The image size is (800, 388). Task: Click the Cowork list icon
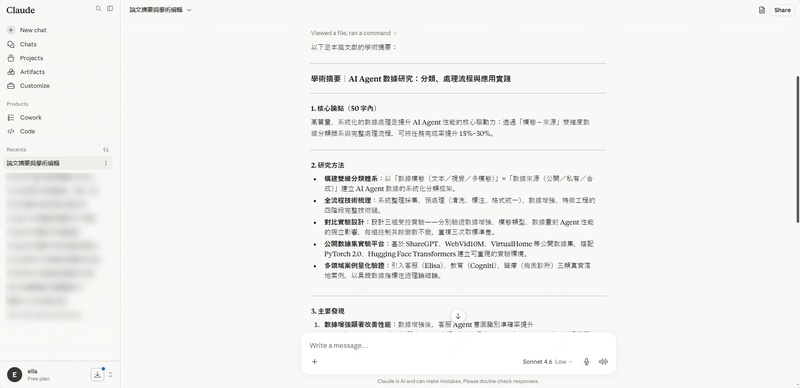[11, 117]
